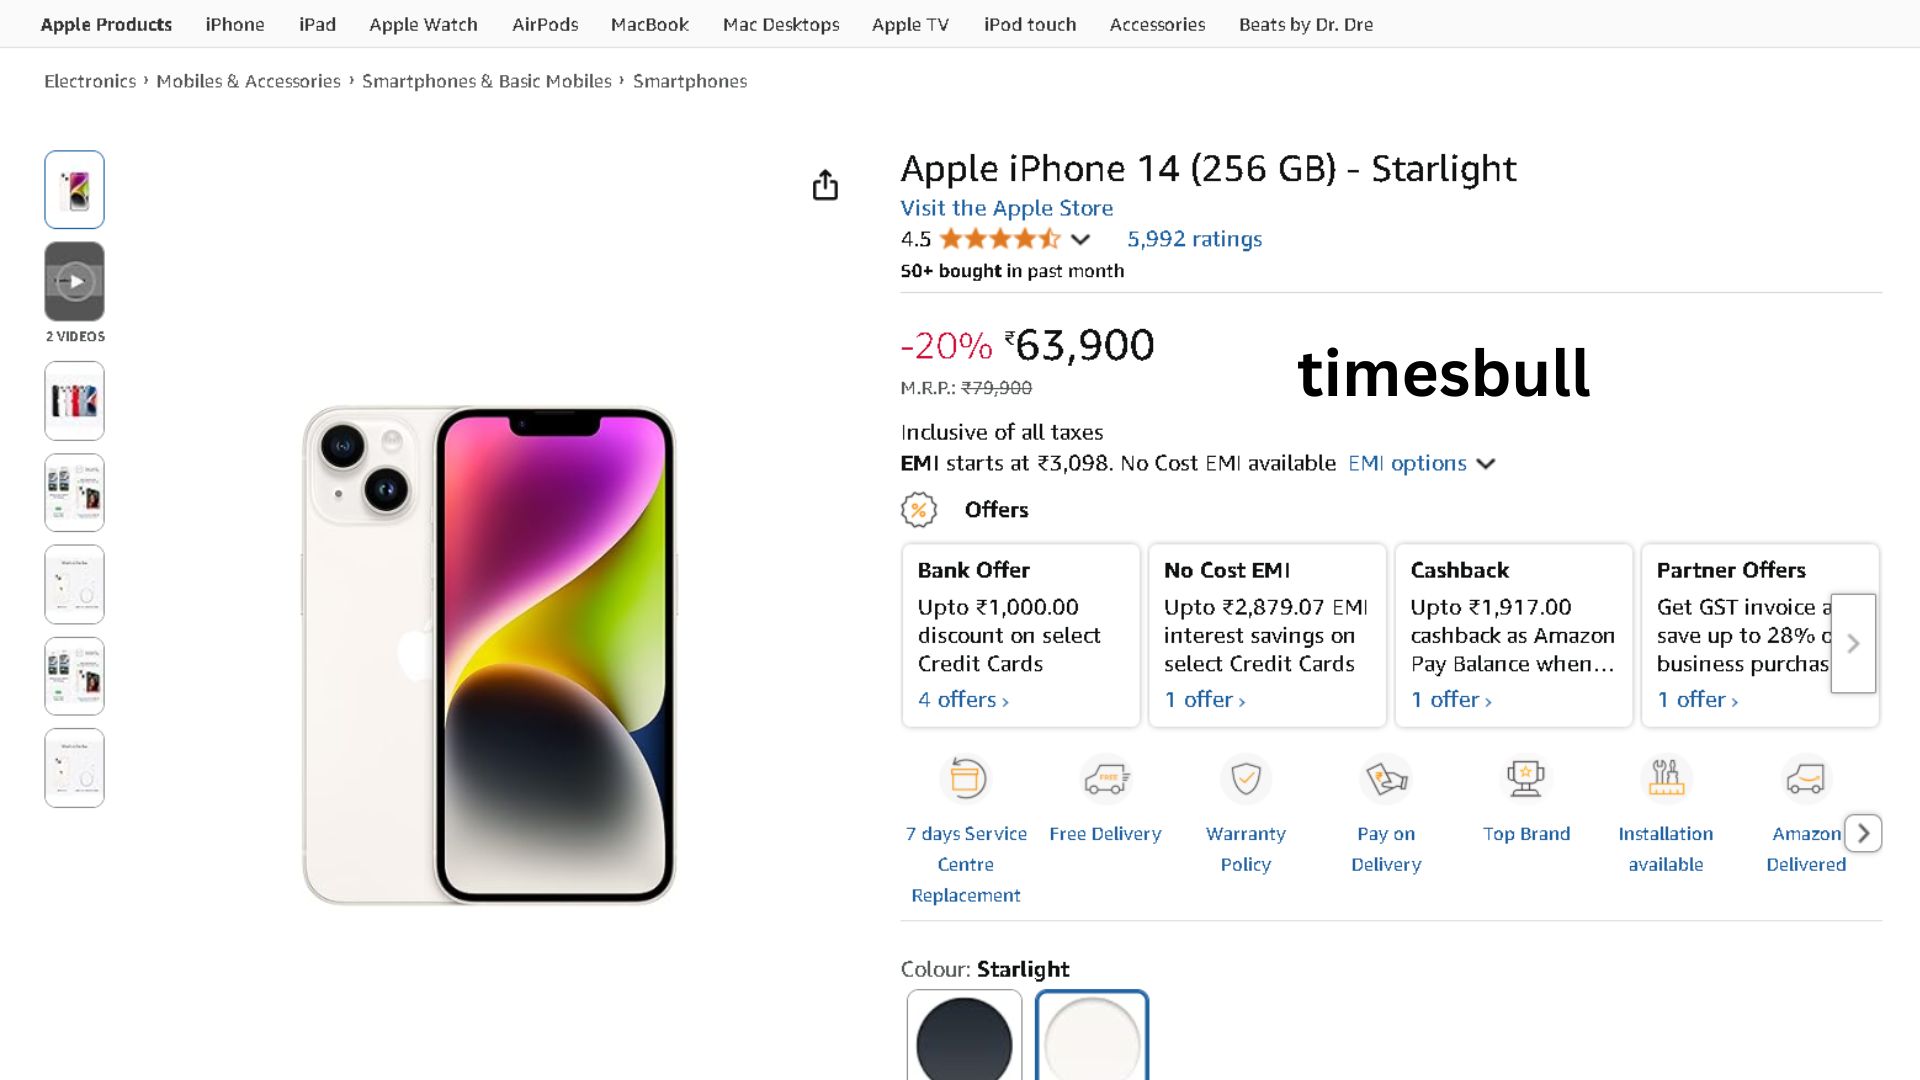View the all-colours iPhone lineup thumbnail
This screenshot has width=1920, height=1080.
point(75,401)
